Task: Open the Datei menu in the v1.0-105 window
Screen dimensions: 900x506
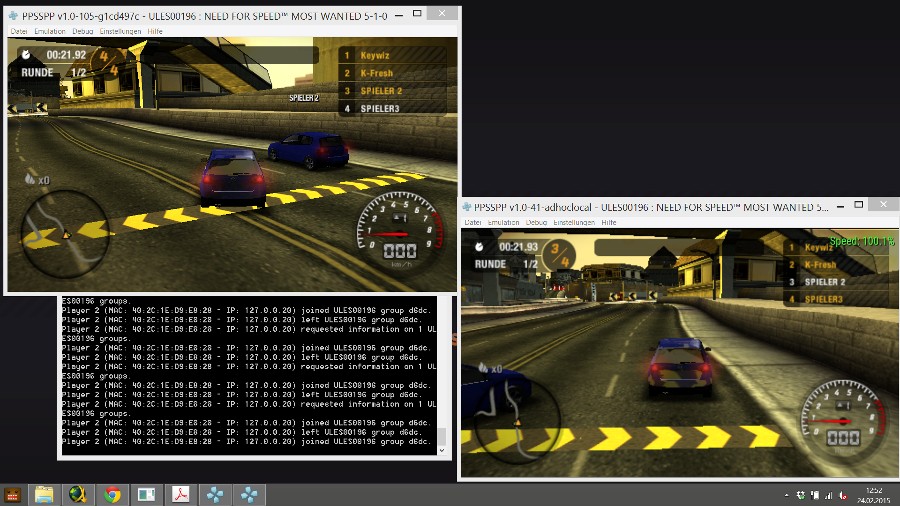Action: pyautogui.click(x=19, y=31)
